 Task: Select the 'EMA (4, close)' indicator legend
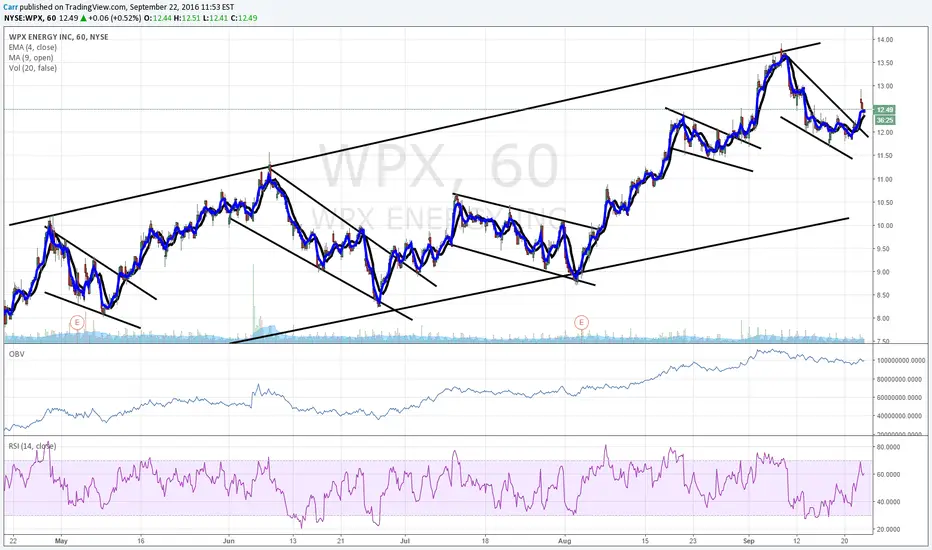pos(33,48)
